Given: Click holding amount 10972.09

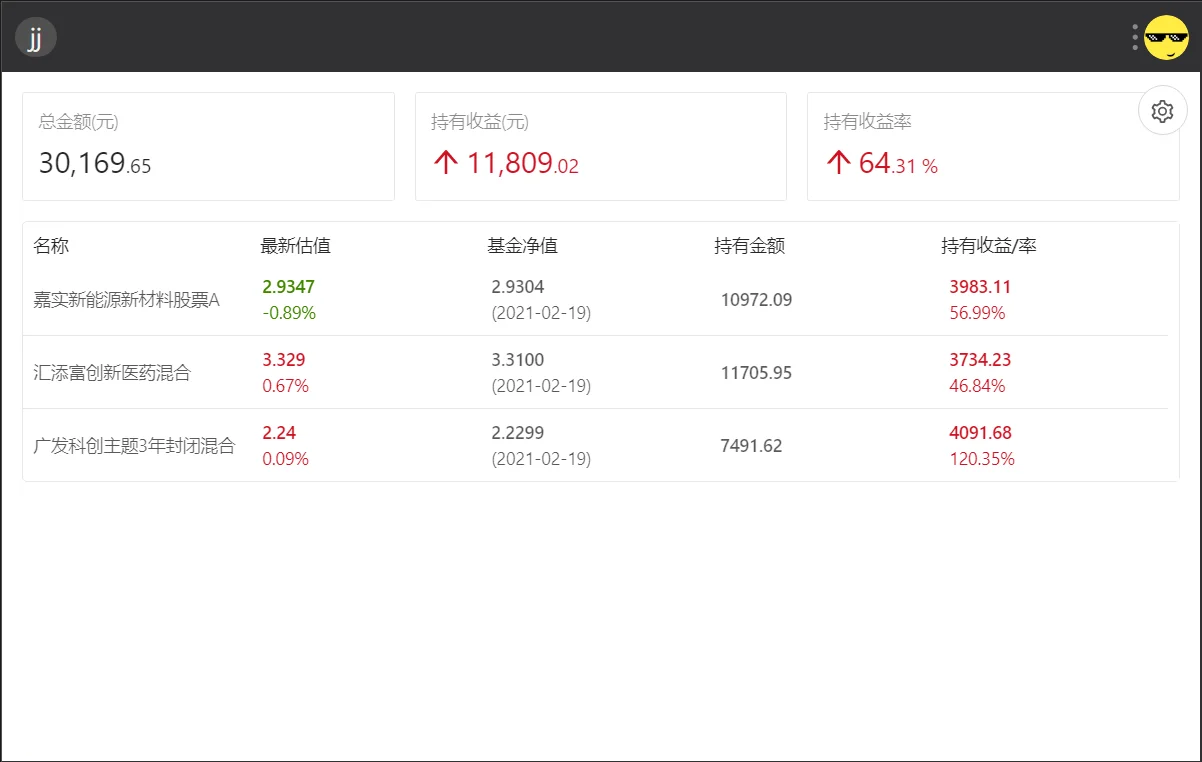Looking at the screenshot, I should pyautogui.click(x=756, y=300).
